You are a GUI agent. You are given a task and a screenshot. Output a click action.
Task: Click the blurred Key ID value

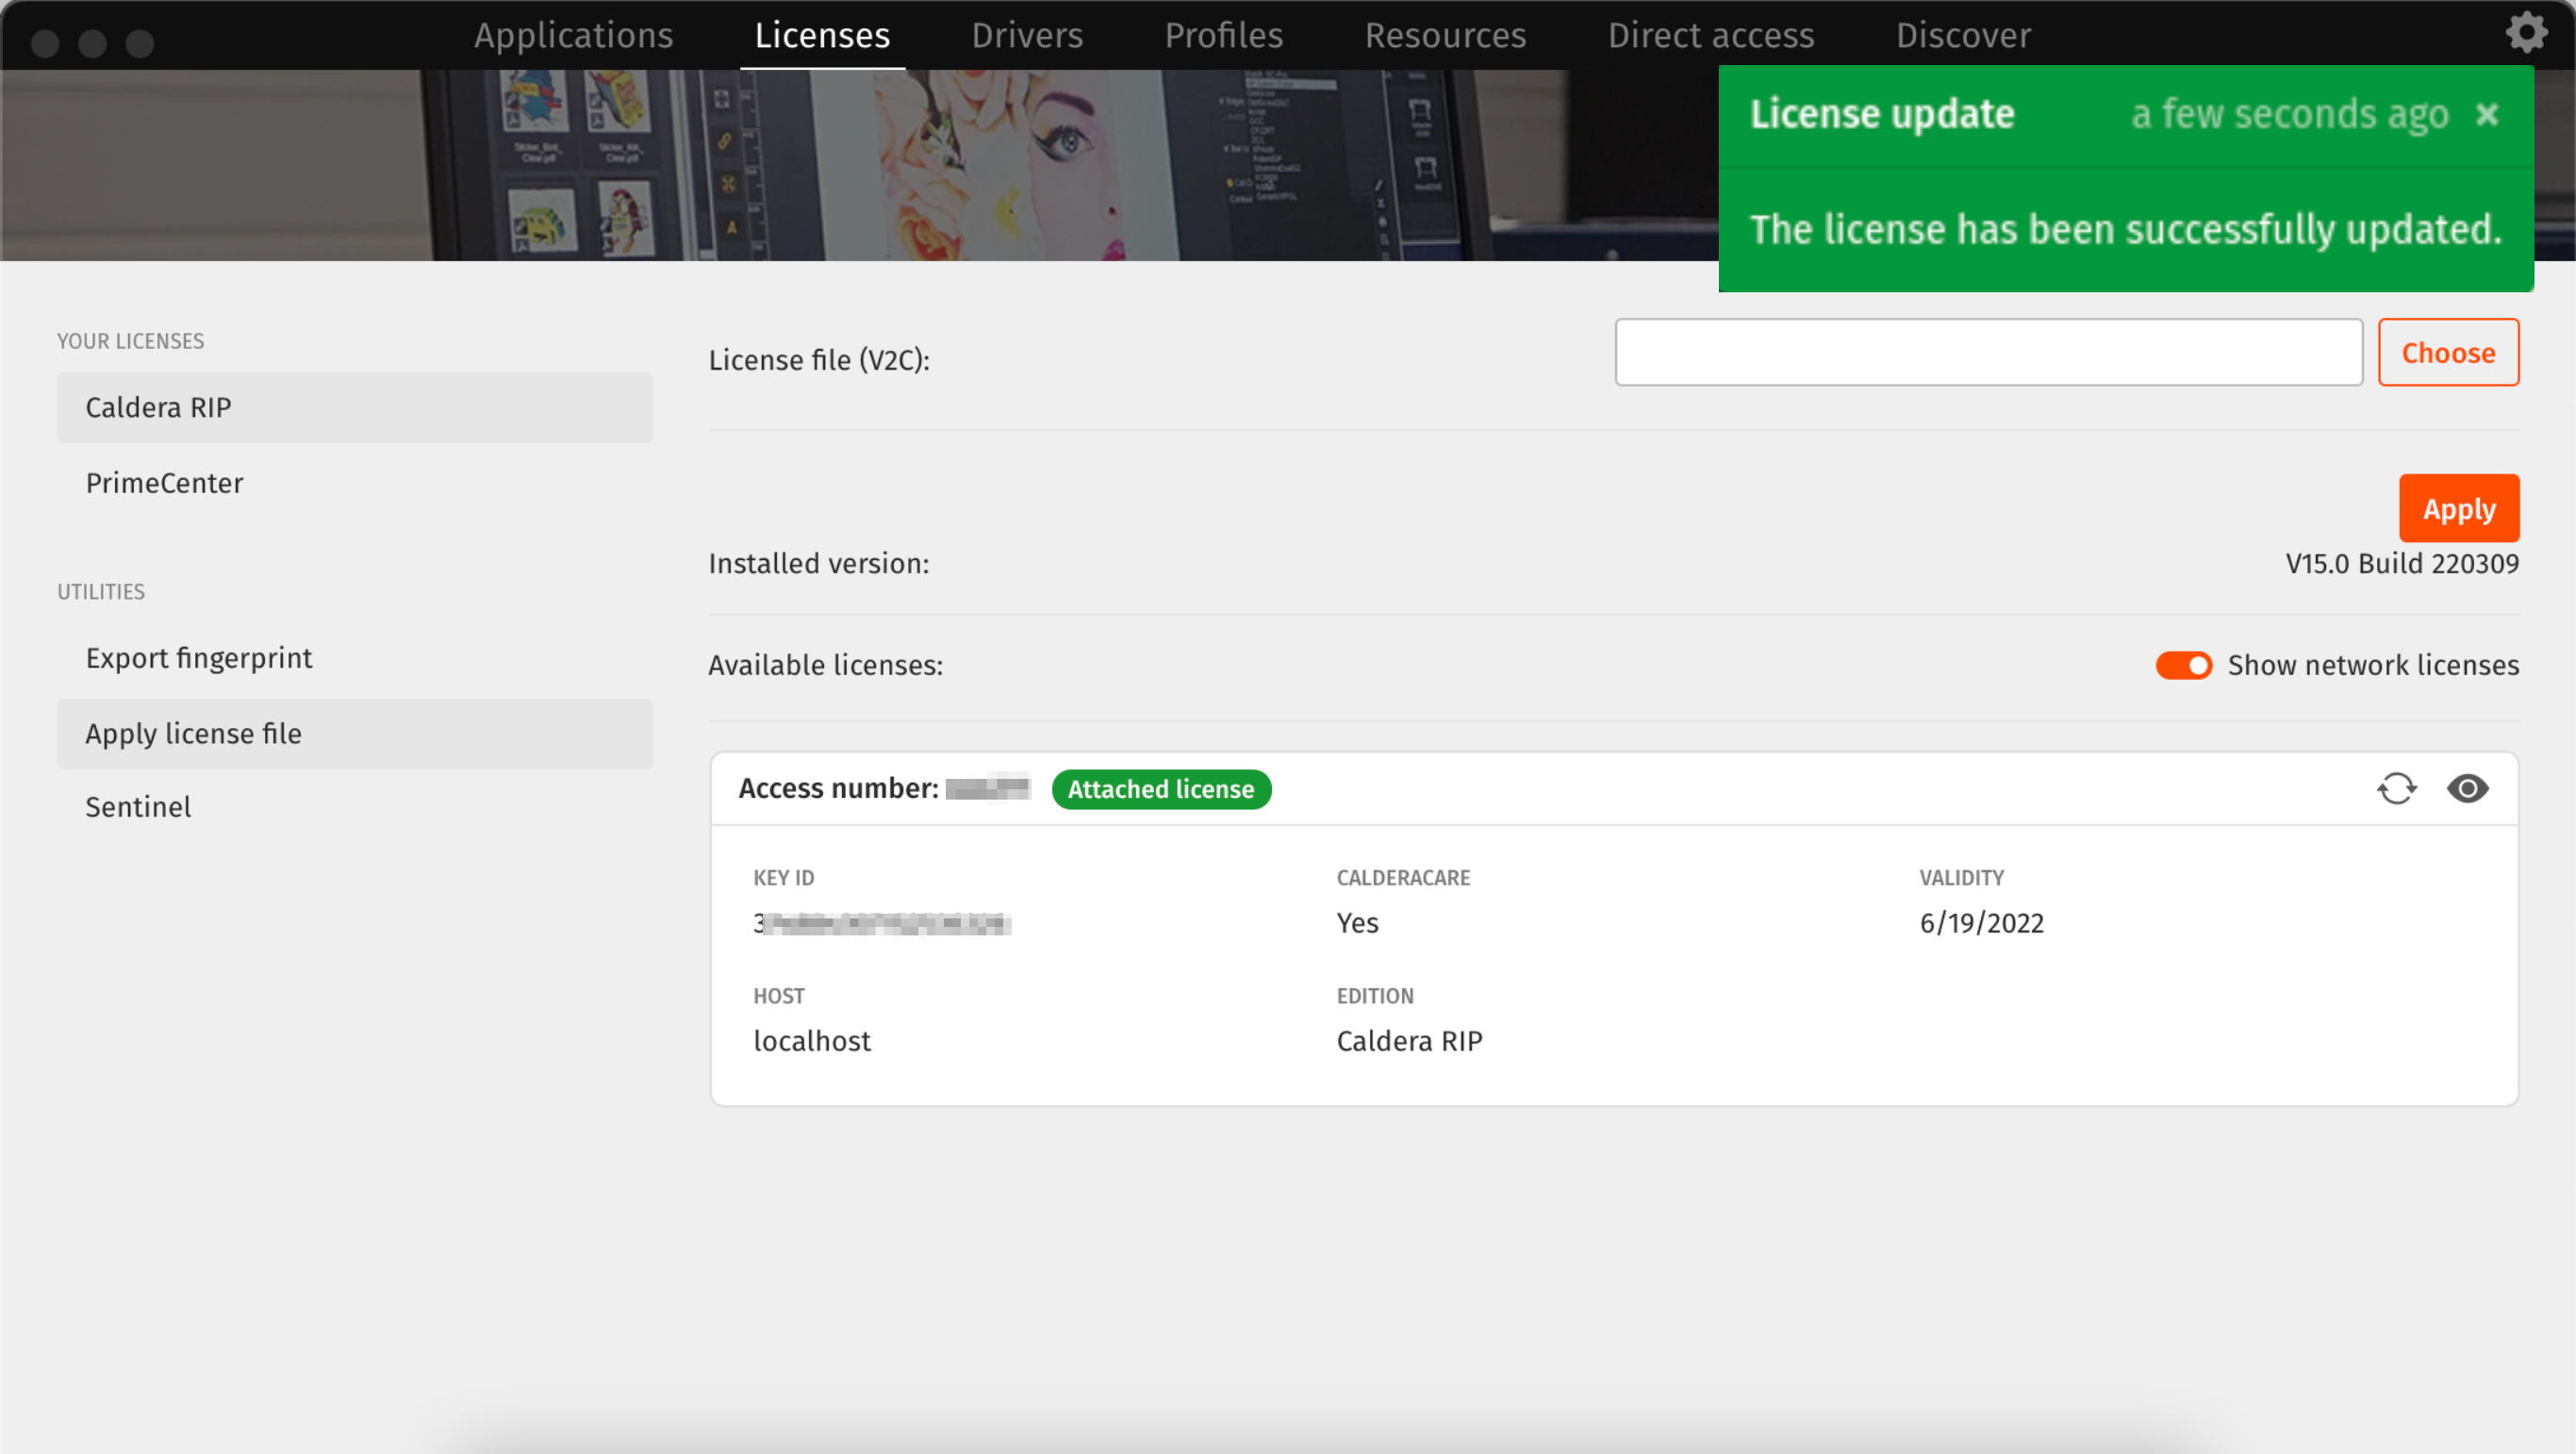882,923
